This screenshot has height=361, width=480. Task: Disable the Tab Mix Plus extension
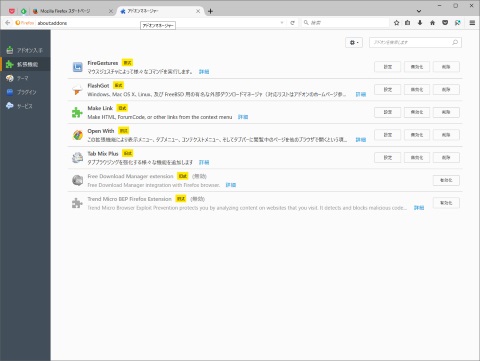417,158
